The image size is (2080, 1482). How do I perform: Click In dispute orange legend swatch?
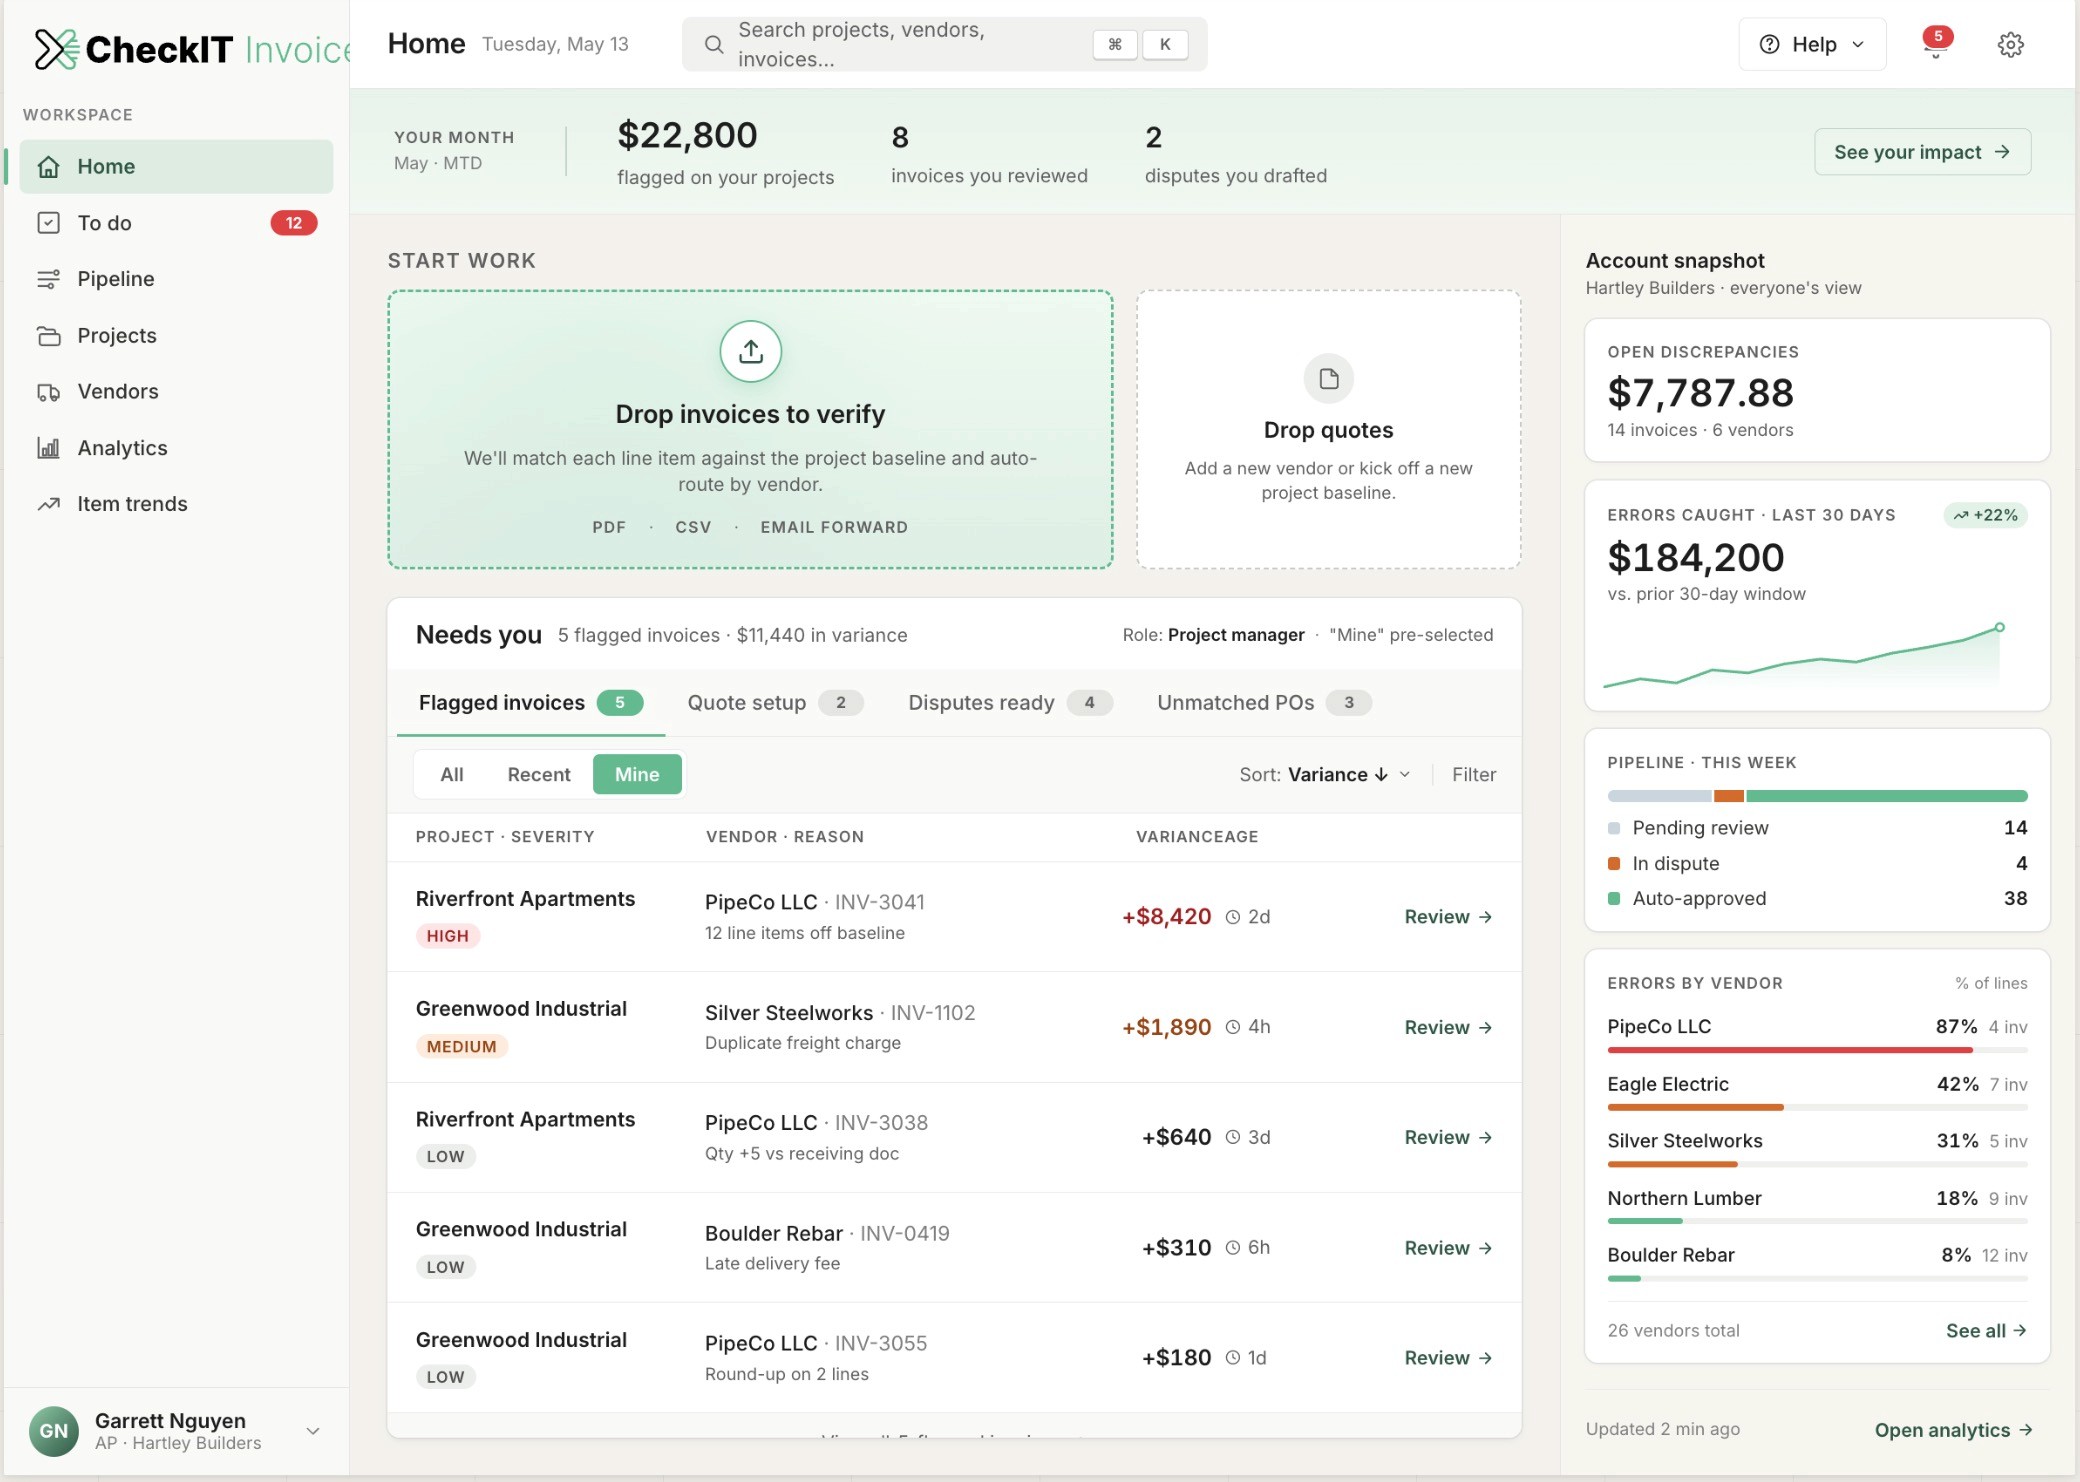coord(1614,863)
